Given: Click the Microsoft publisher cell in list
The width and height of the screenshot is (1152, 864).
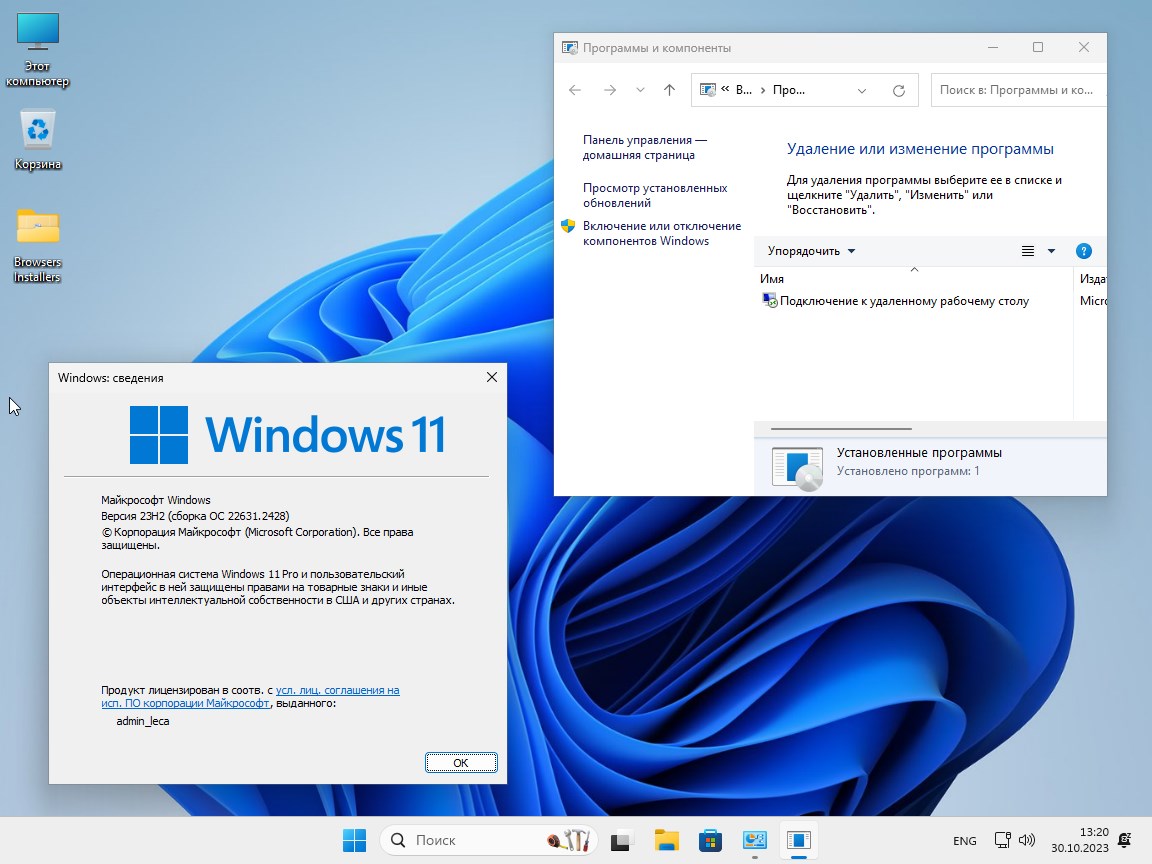Looking at the screenshot, I should click(x=1093, y=300).
